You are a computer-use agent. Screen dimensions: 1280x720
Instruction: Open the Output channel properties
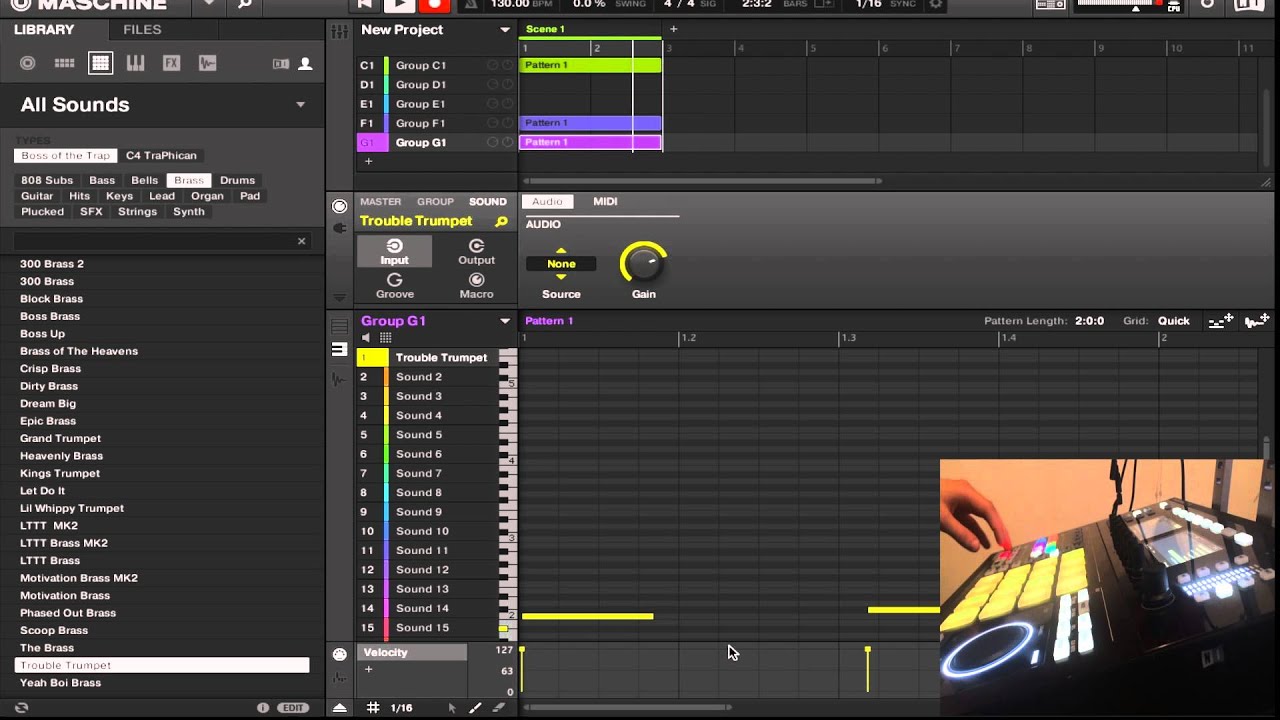point(476,252)
